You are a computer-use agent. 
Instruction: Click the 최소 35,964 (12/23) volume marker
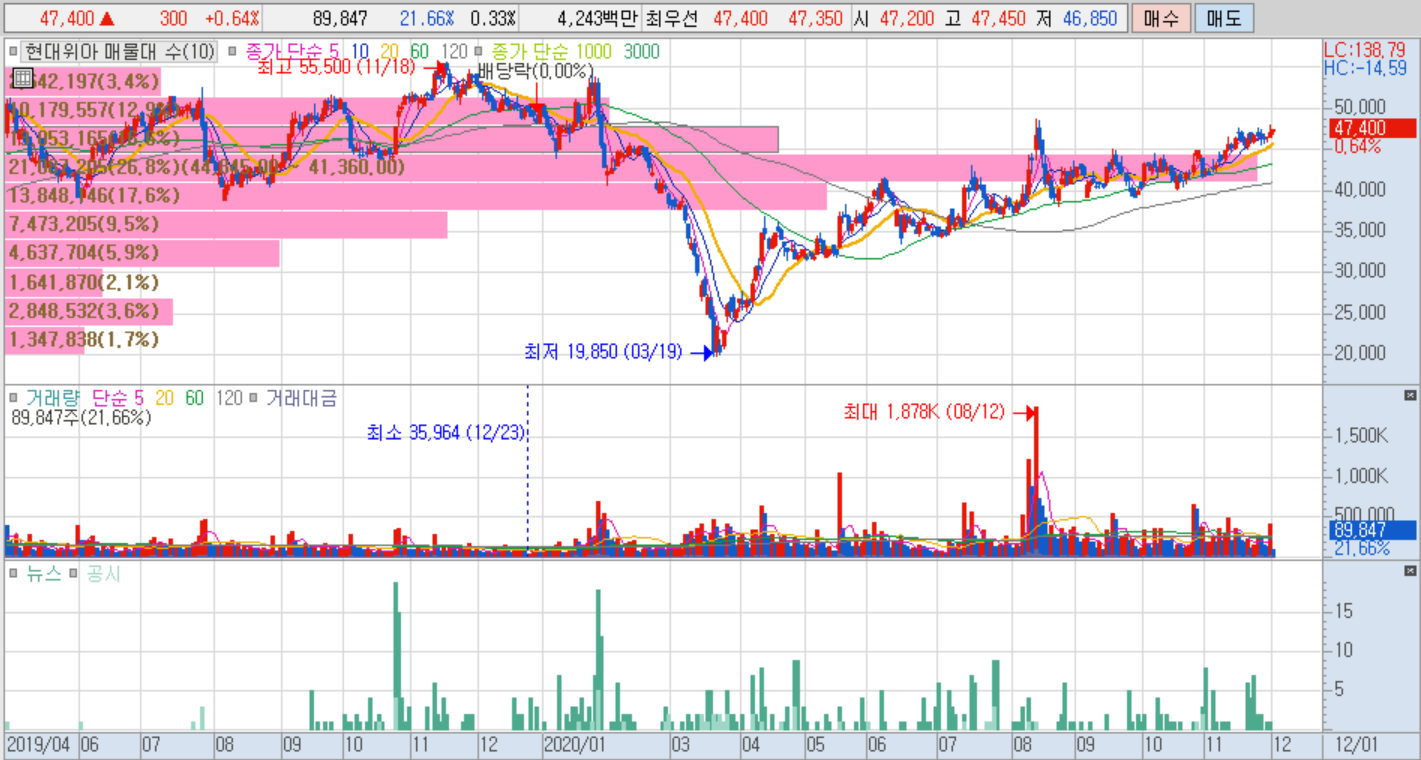[446, 433]
